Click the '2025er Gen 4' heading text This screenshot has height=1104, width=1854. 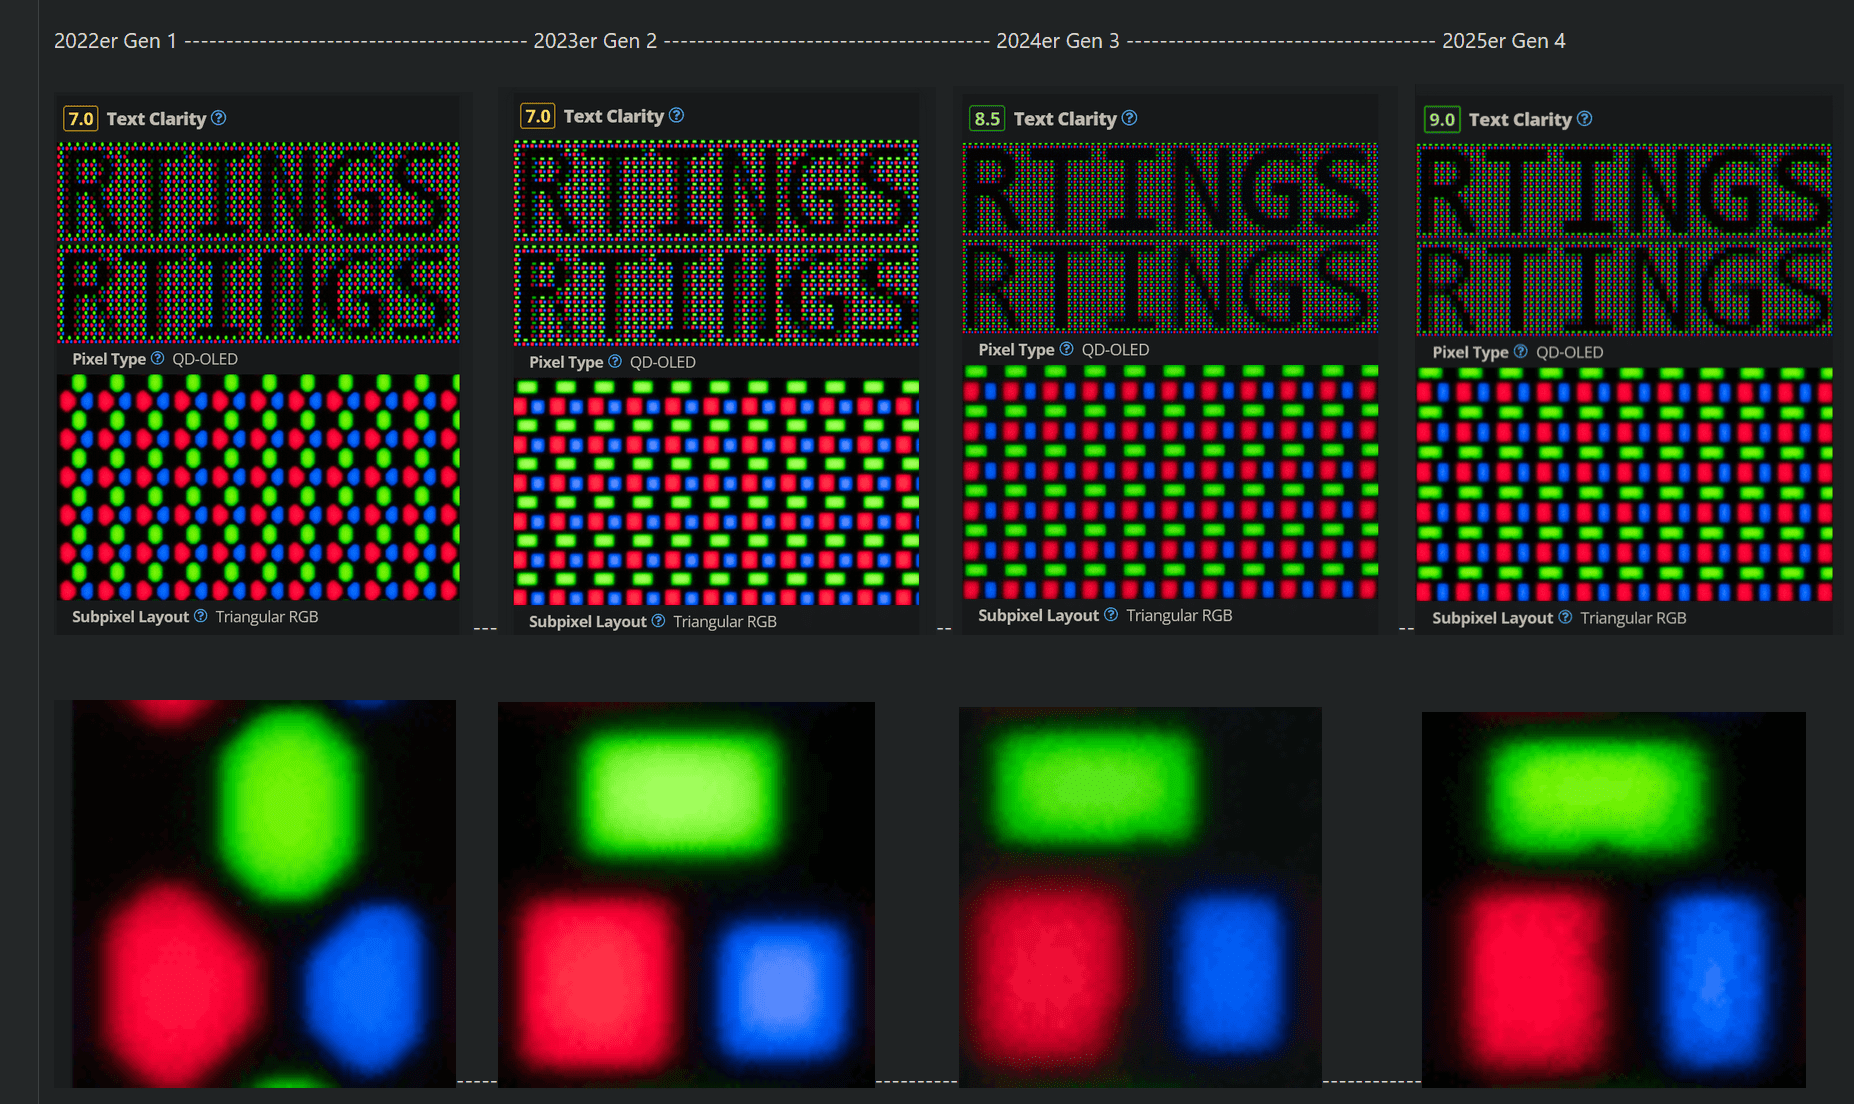point(1504,41)
